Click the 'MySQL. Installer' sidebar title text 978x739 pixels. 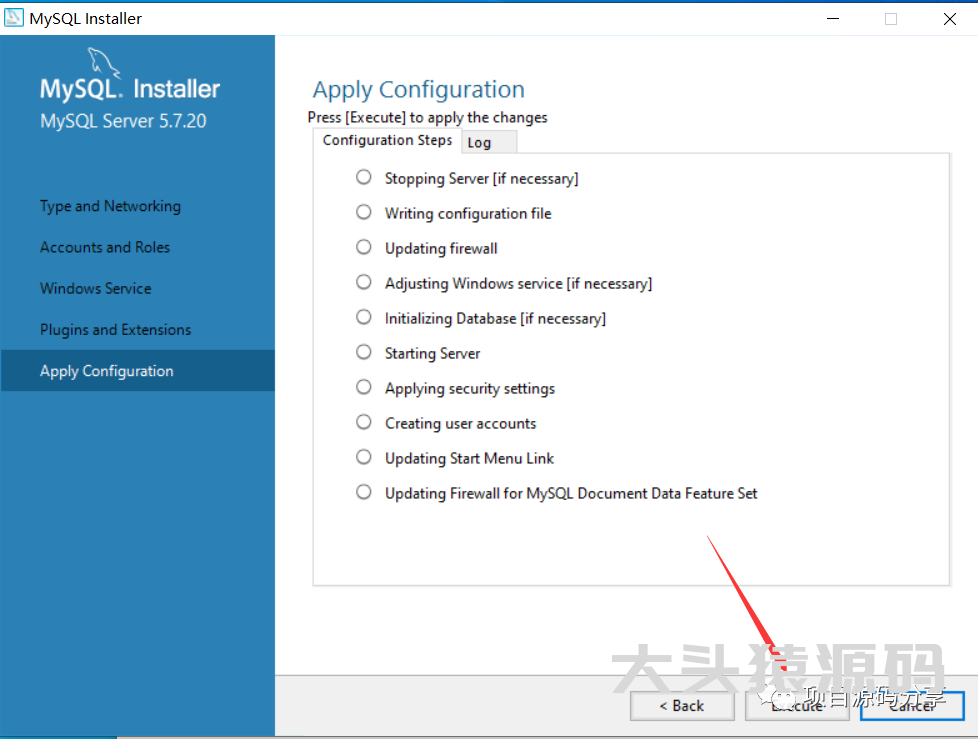(130, 89)
